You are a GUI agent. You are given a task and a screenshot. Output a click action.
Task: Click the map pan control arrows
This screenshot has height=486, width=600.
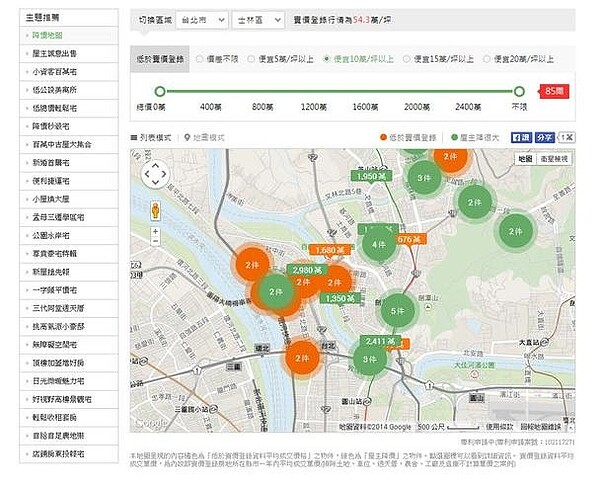click(155, 174)
